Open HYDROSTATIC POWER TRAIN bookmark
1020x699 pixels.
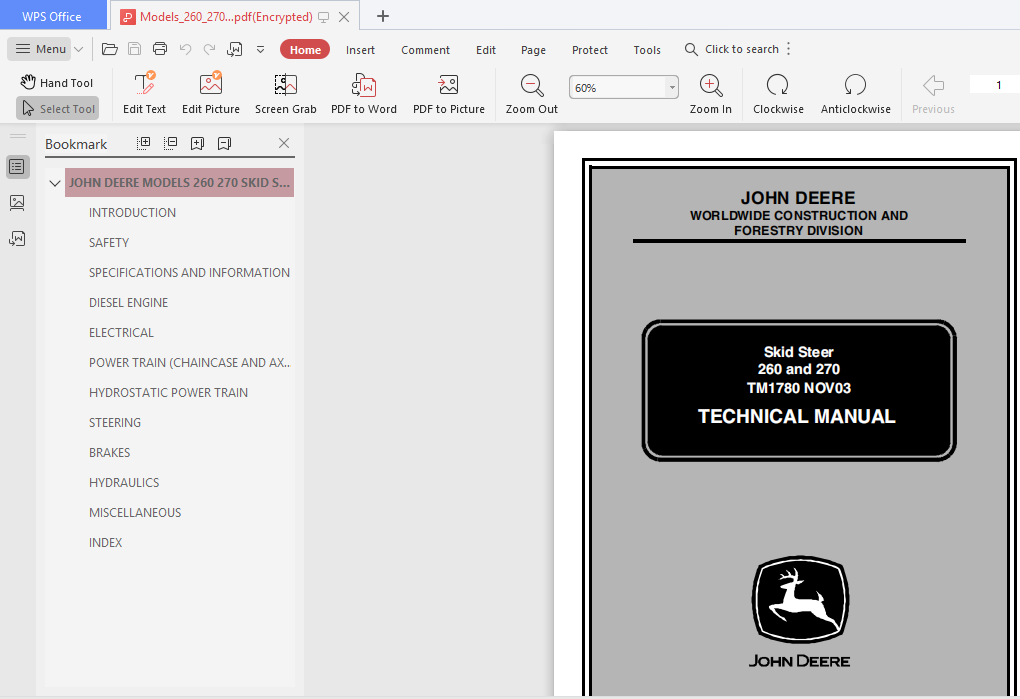coord(168,392)
